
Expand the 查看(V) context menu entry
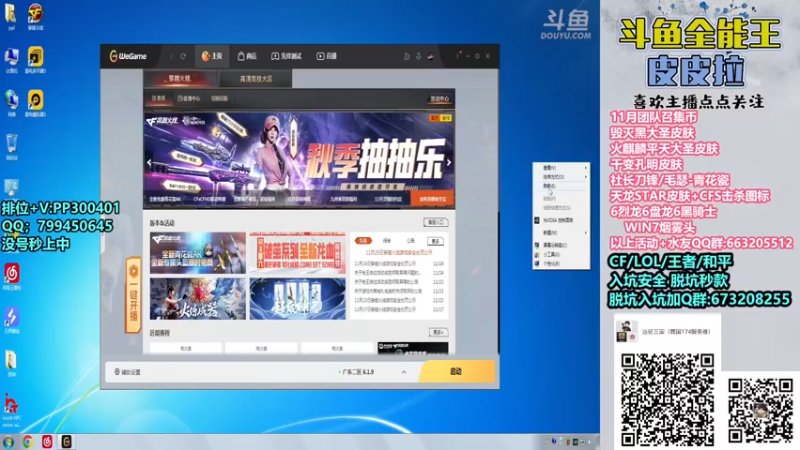pyautogui.click(x=561, y=167)
